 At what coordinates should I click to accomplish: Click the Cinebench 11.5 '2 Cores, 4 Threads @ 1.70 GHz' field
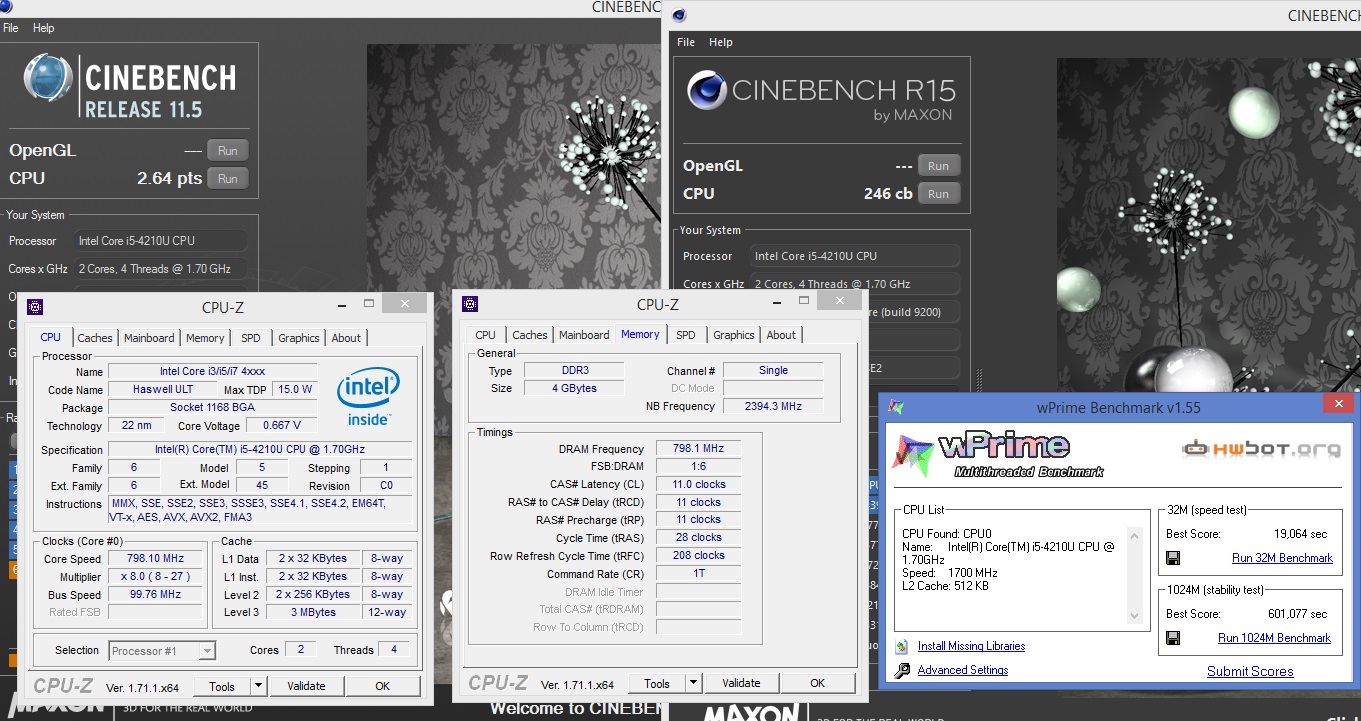click(160, 269)
